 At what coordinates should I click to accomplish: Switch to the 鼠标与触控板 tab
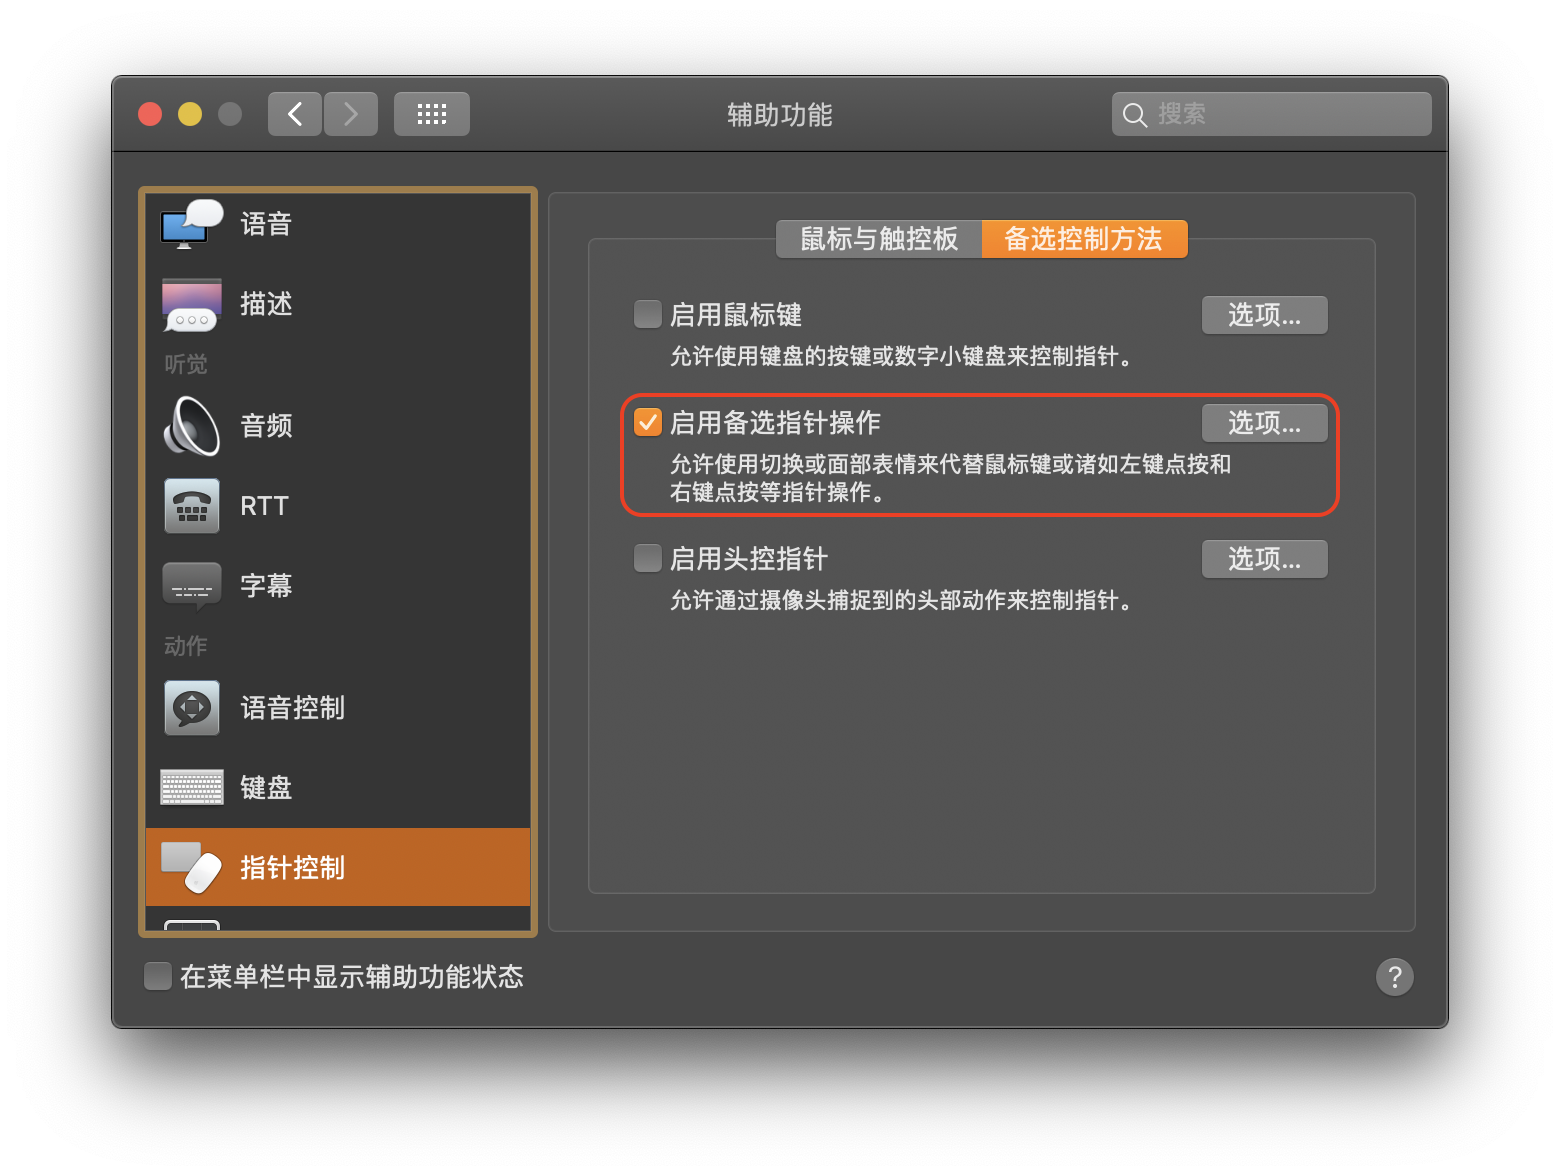point(879,239)
